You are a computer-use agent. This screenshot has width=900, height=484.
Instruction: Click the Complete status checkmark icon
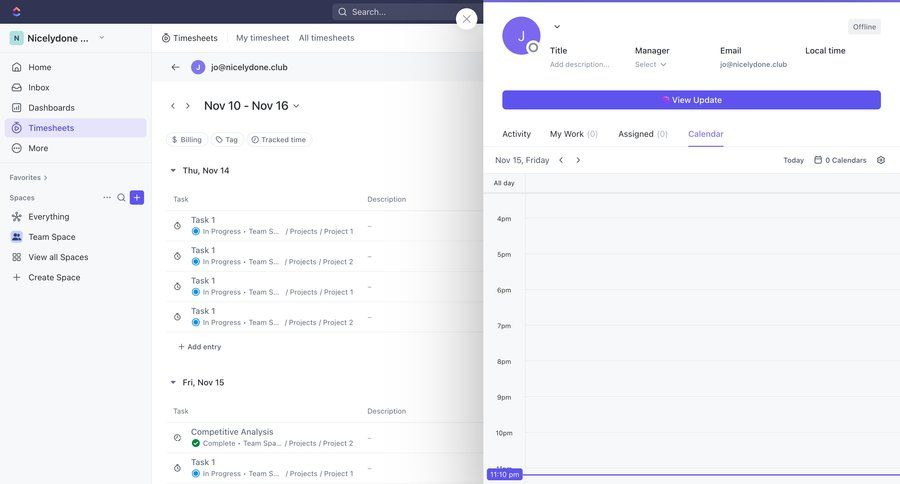pyautogui.click(x=196, y=443)
